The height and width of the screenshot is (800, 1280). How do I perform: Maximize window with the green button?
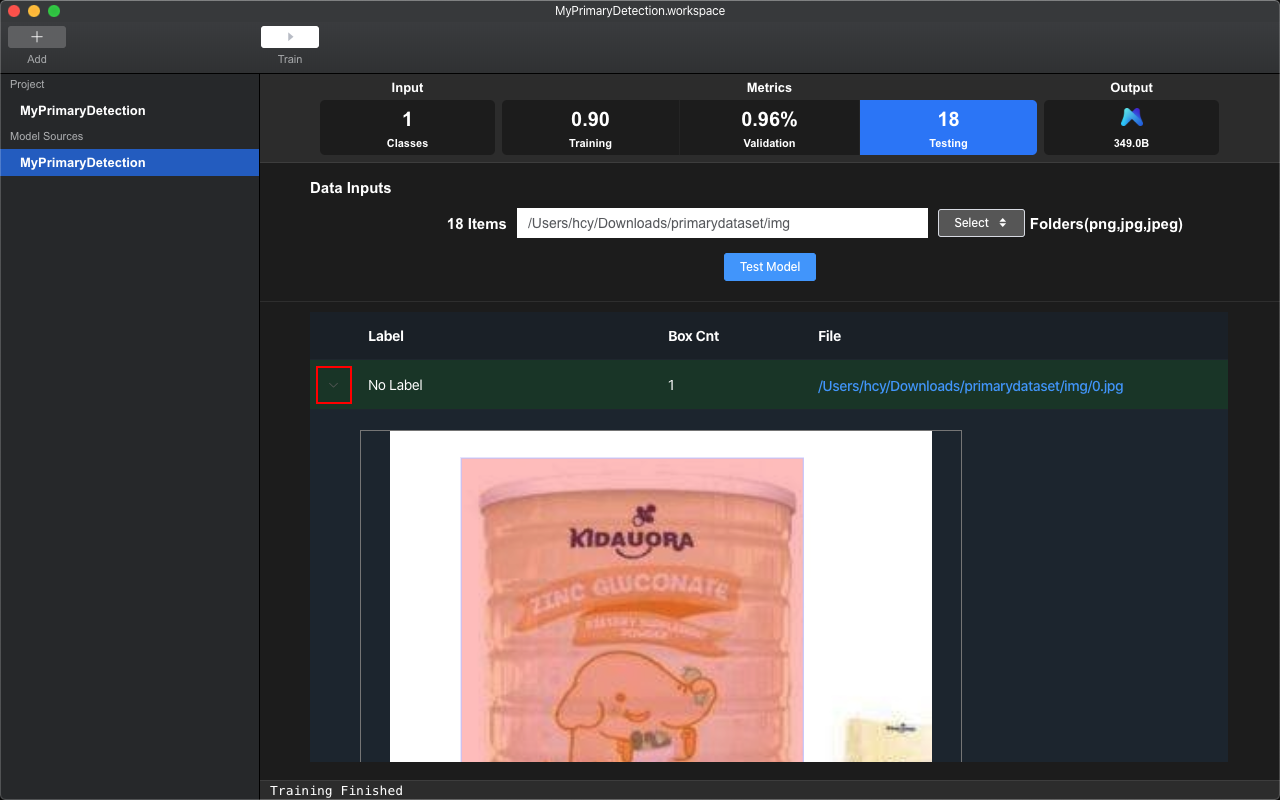tap(54, 11)
